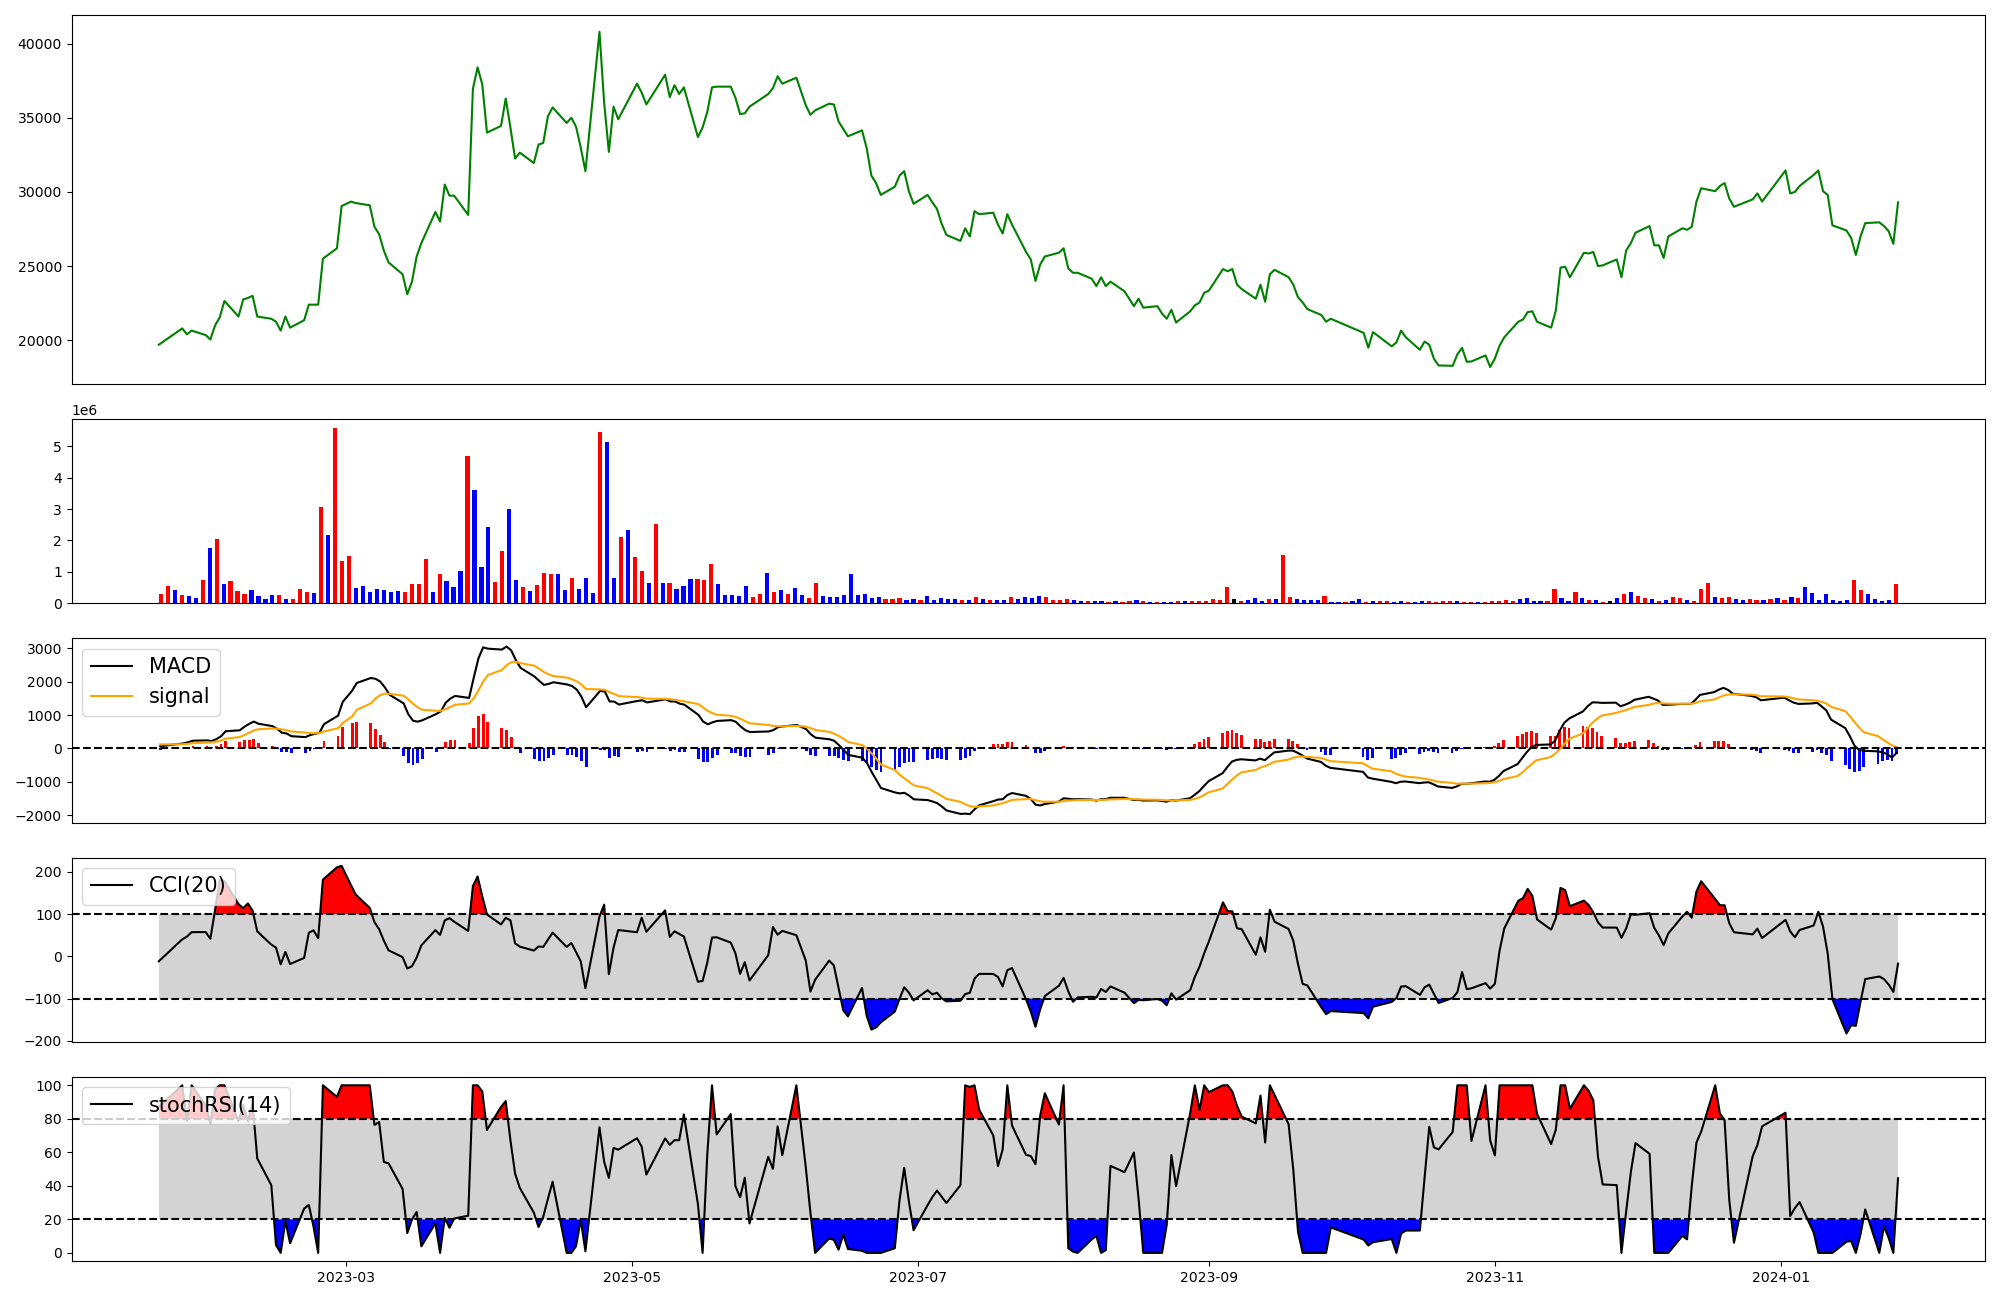Screen dimensions: 2000x1300
Task: Click the 3000 tick on MACD axis
Action: [45, 649]
